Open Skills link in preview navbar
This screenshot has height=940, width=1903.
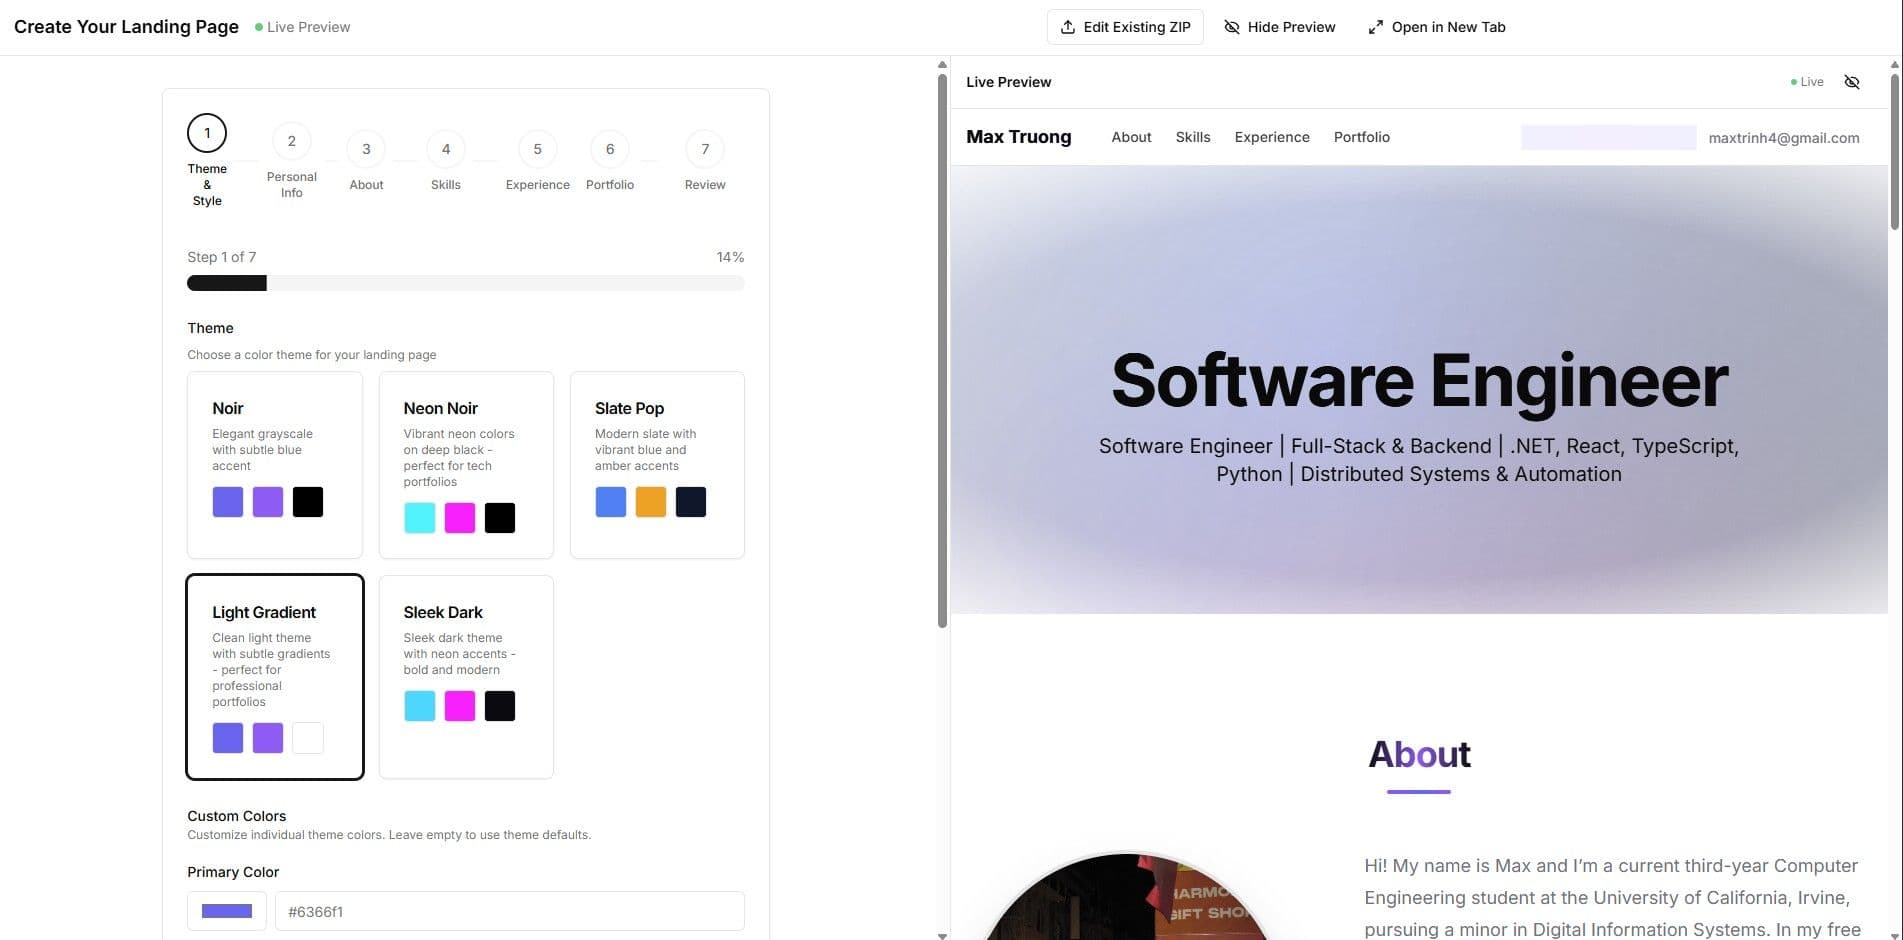tap(1192, 137)
